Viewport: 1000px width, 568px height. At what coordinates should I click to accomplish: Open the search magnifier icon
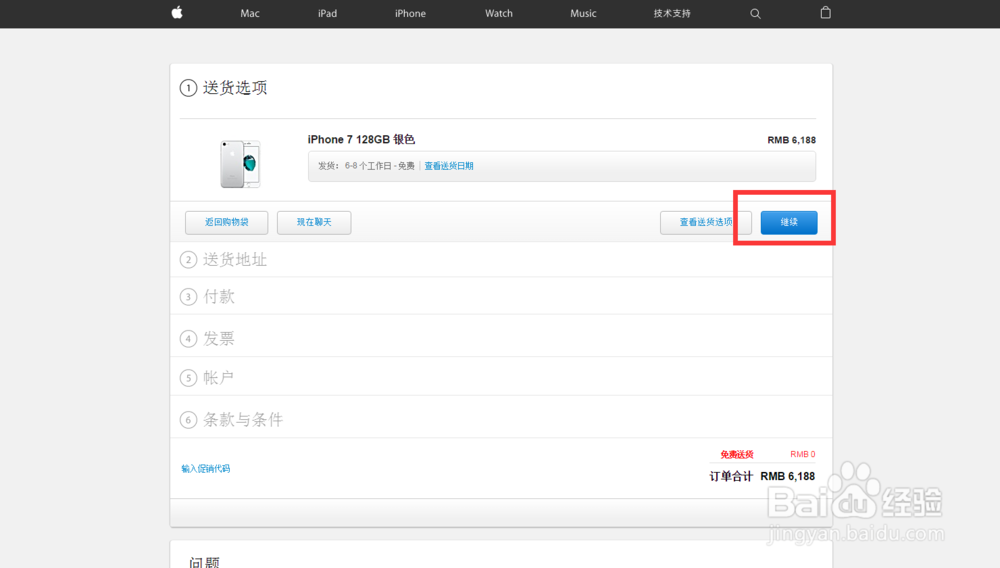click(755, 13)
